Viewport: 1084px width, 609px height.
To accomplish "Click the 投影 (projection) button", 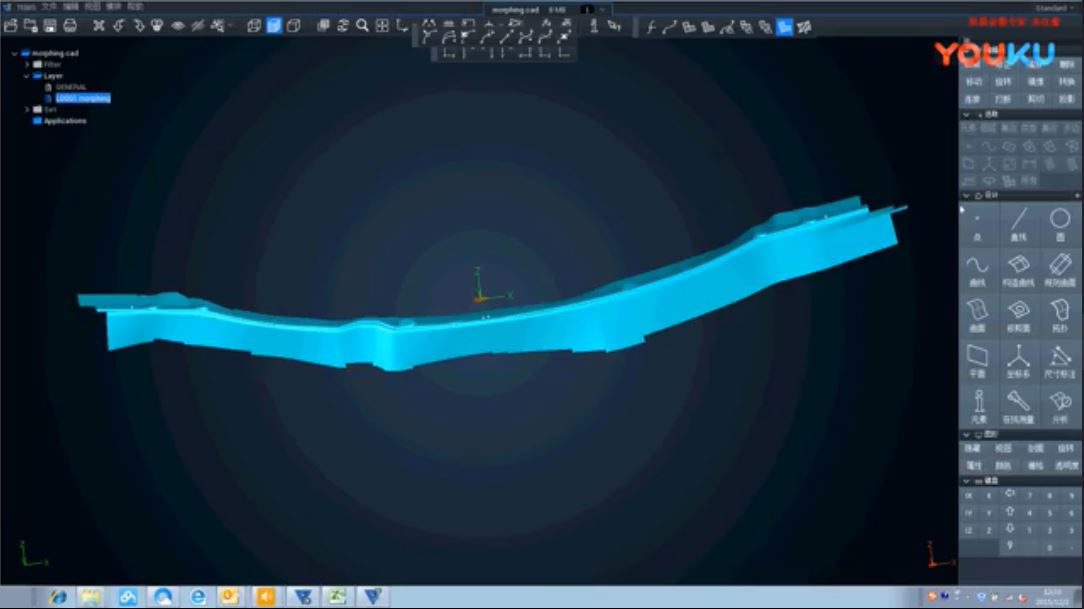I will click(1067, 99).
